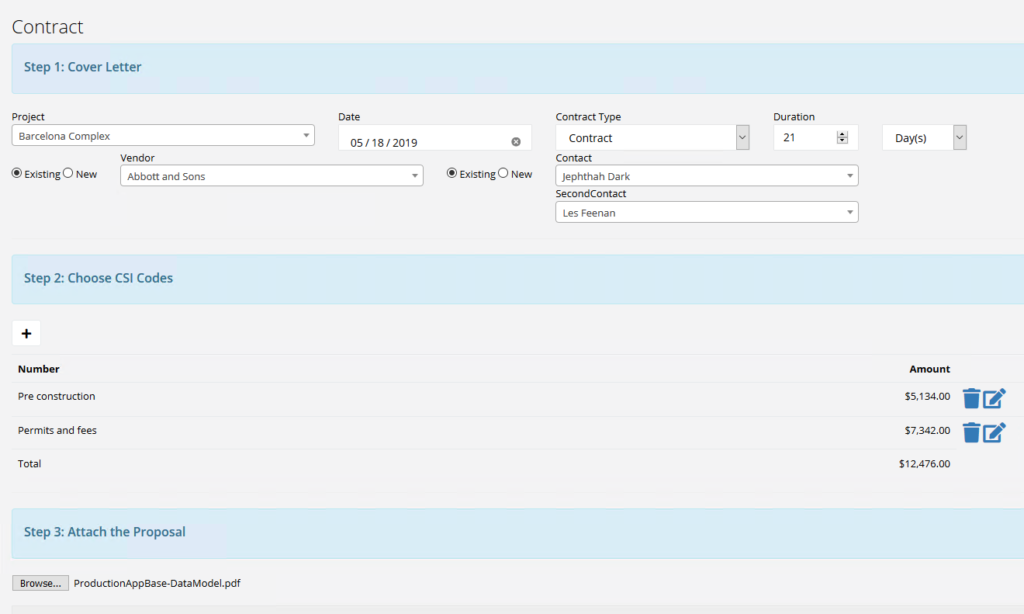Image resolution: width=1024 pixels, height=614 pixels.
Task: Open the Vendor dropdown showing Abbott and Sons
Action: tap(272, 175)
